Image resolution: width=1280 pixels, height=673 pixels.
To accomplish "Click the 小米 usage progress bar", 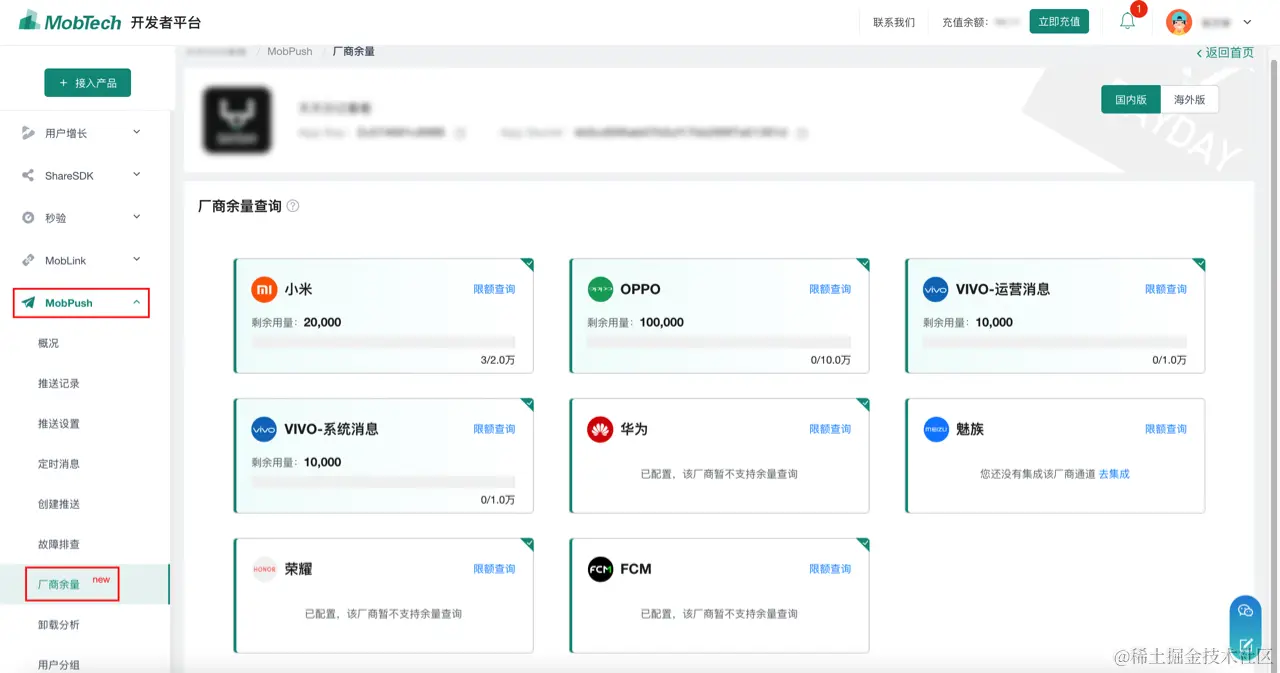I will pyautogui.click(x=383, y=342).
